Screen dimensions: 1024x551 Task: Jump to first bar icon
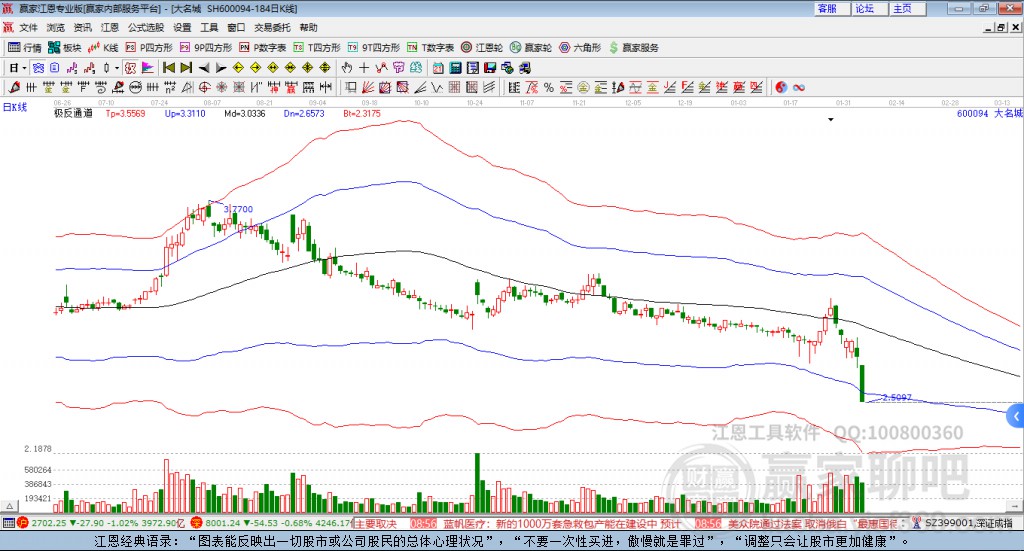pyautogui.click(x=169, y=67)
